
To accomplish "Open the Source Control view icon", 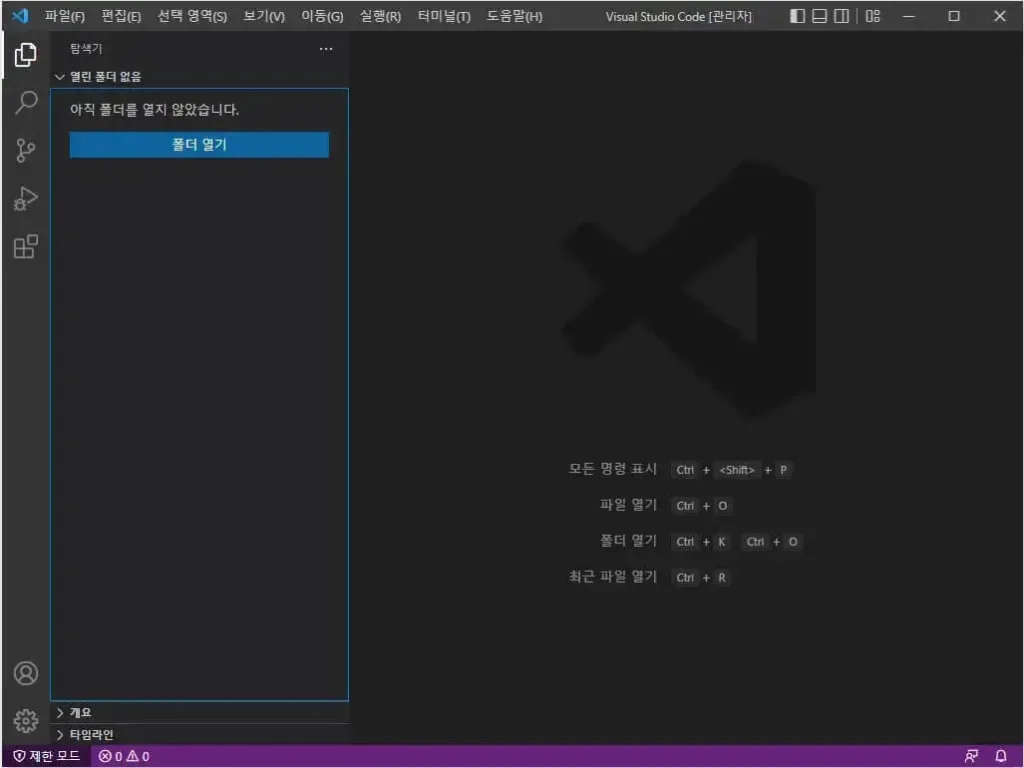I will [x=25, y=150].
